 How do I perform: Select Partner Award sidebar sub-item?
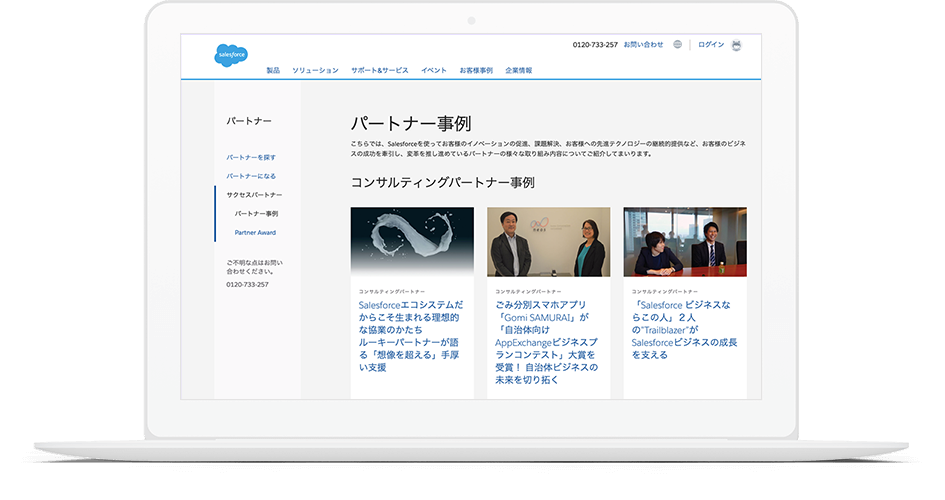point(255,233)
